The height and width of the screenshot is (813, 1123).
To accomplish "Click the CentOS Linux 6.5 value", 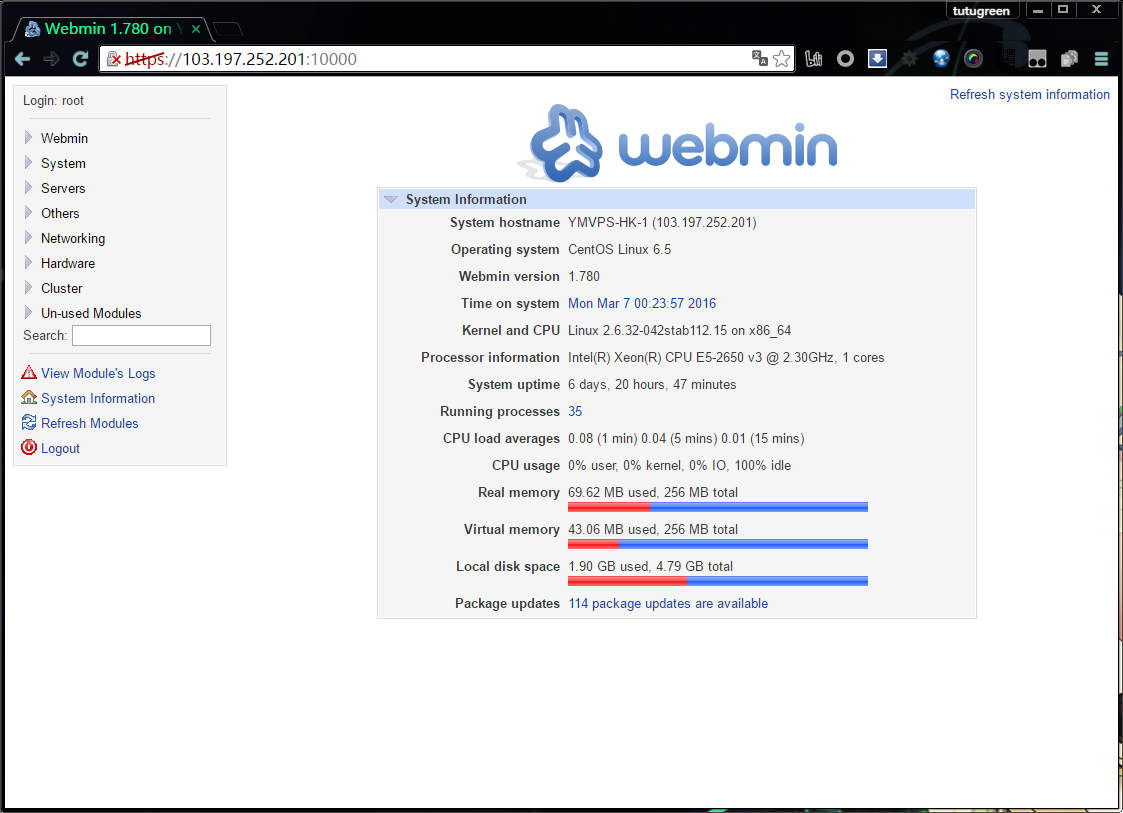I will pos(620,250).
